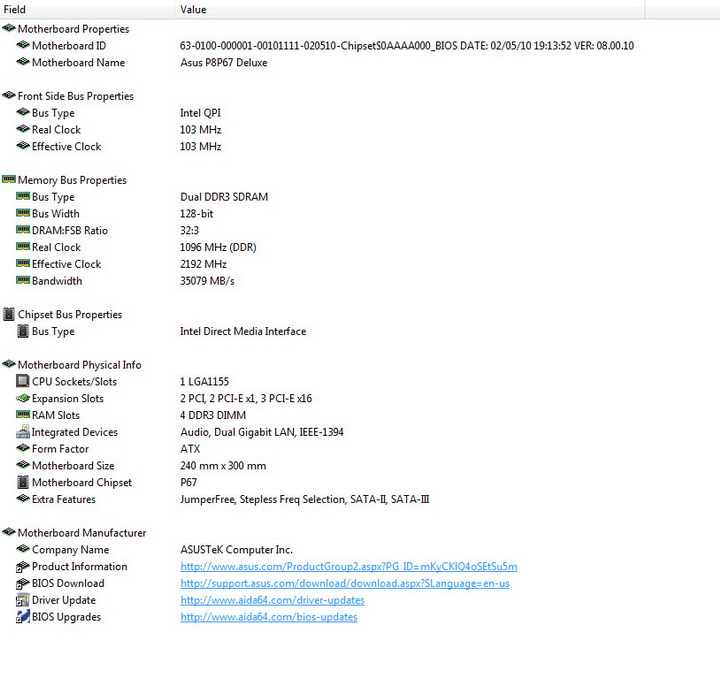Click the CPU Sockets/Slots processor icon
This screenshot has height=694, width=720.
click(x=22, y=381)
